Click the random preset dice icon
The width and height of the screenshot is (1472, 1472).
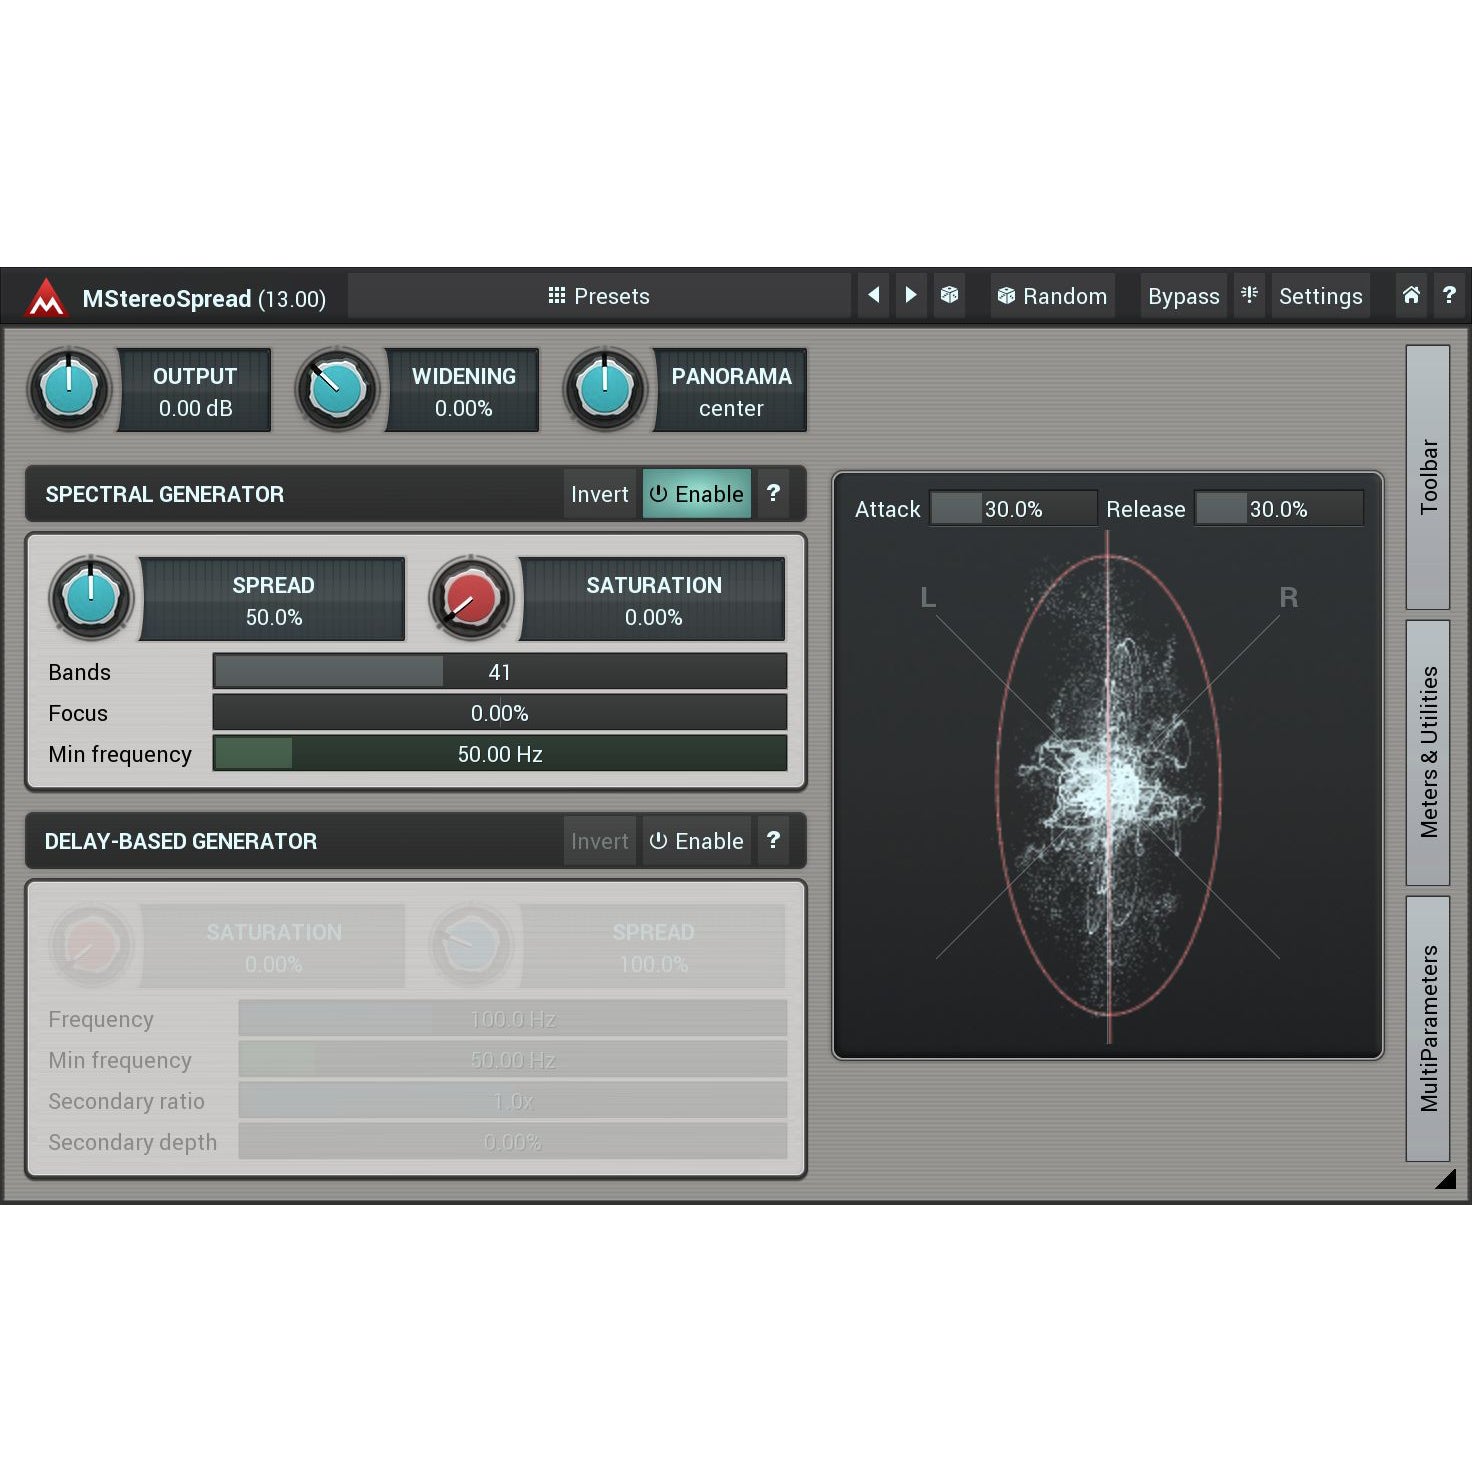pos(949,295)
